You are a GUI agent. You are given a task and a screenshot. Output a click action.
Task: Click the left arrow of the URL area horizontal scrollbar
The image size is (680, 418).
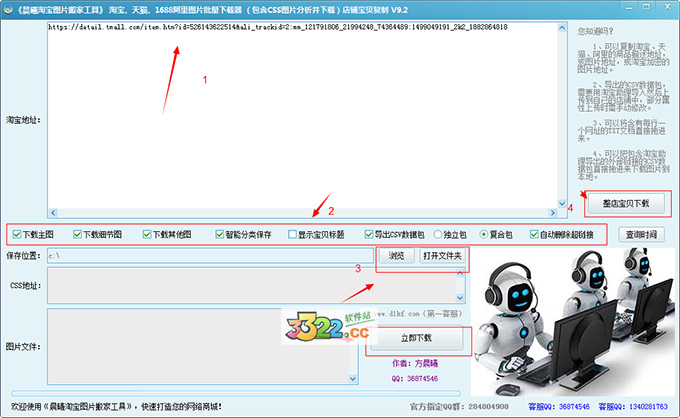(53, 212)
